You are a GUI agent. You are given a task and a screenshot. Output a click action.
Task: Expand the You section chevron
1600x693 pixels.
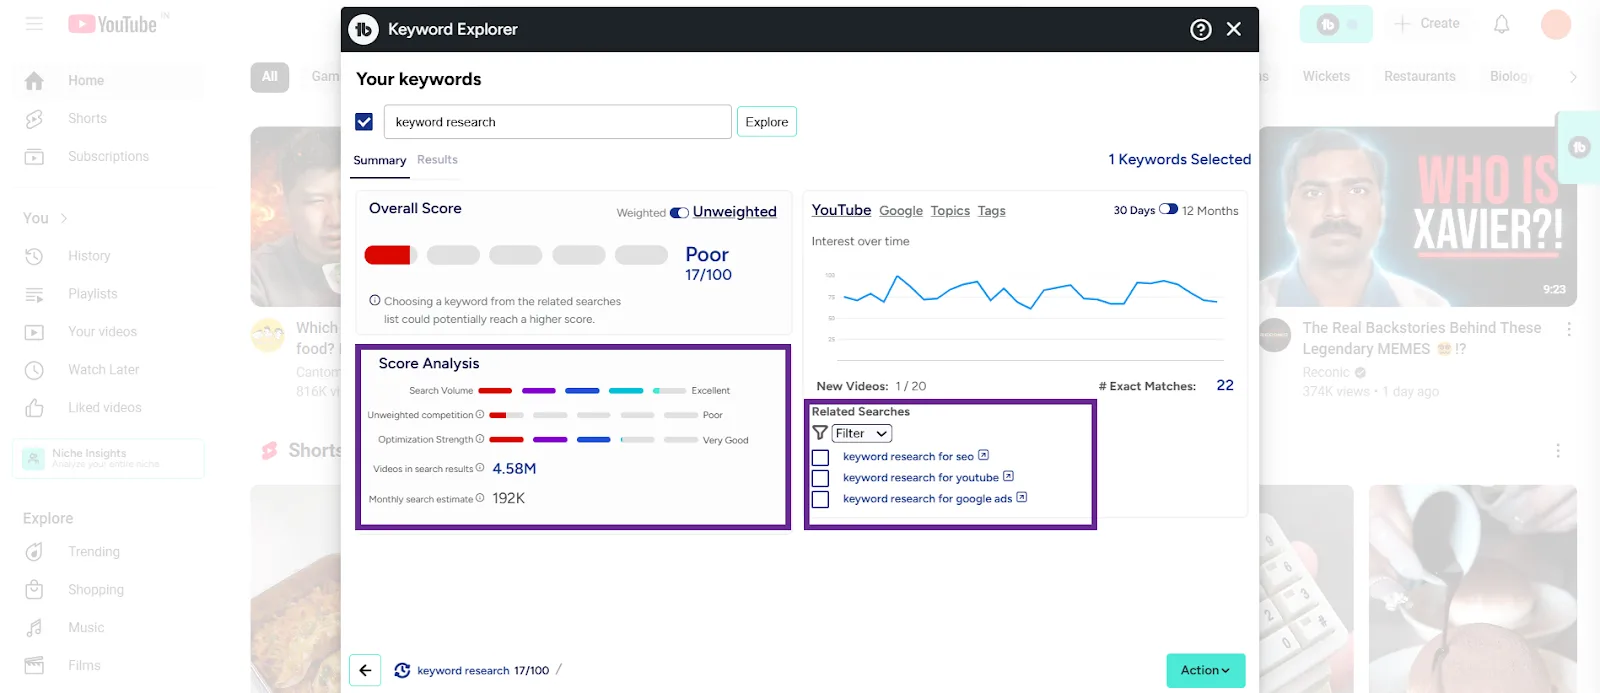(64, 218)
